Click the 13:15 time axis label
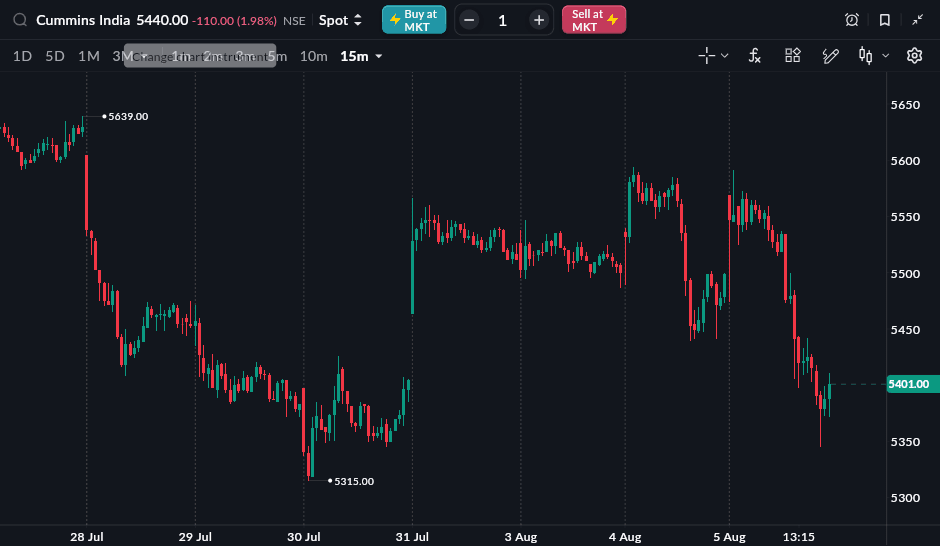The height and width of the screenshot is (546, 940). 799,537
